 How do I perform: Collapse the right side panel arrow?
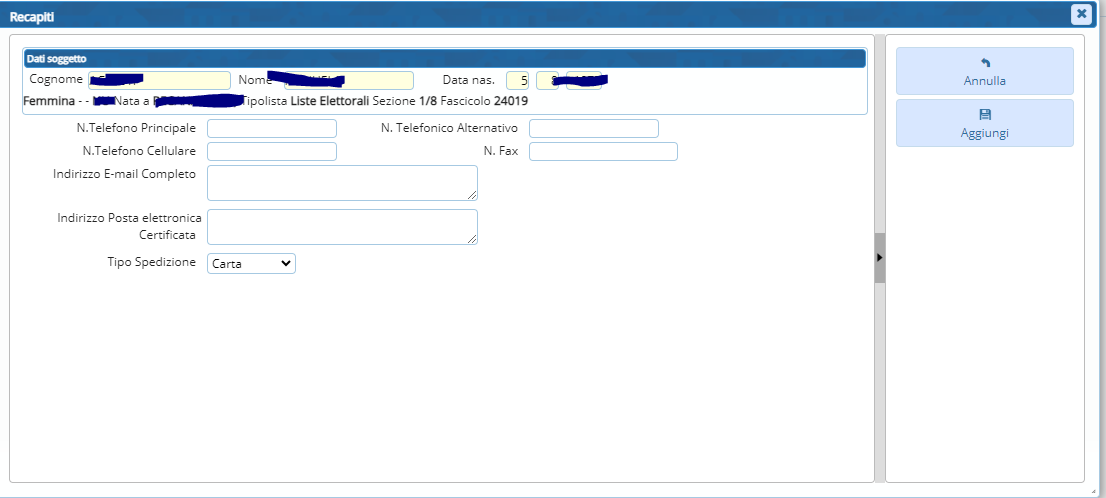point(879,258)
